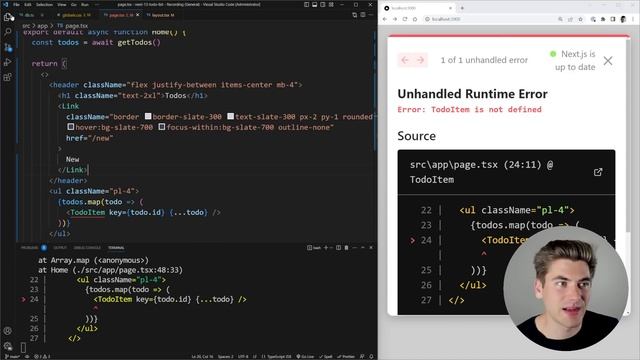
Task: Open color picker for hover:bg-slate-700 swatch
Action: click(x=71, y=127)
